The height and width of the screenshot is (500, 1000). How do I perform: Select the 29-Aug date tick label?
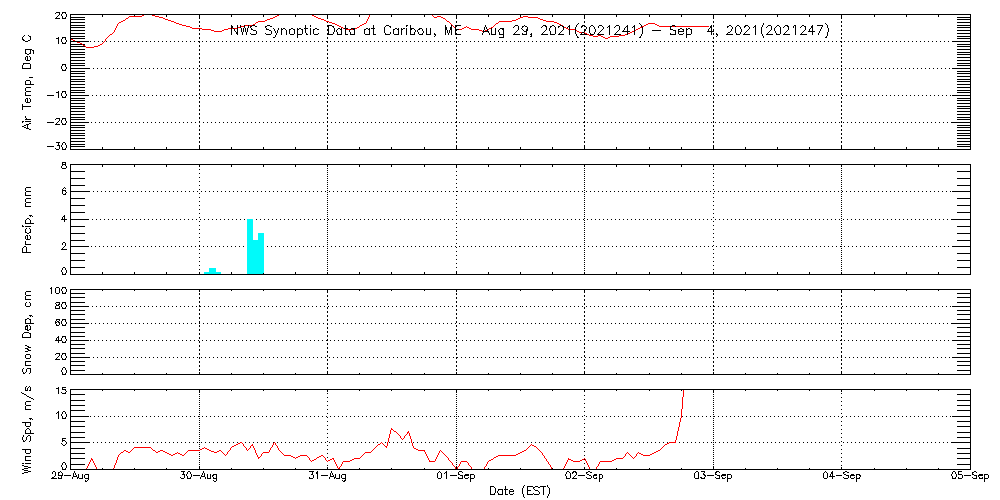tap(71, 477)
